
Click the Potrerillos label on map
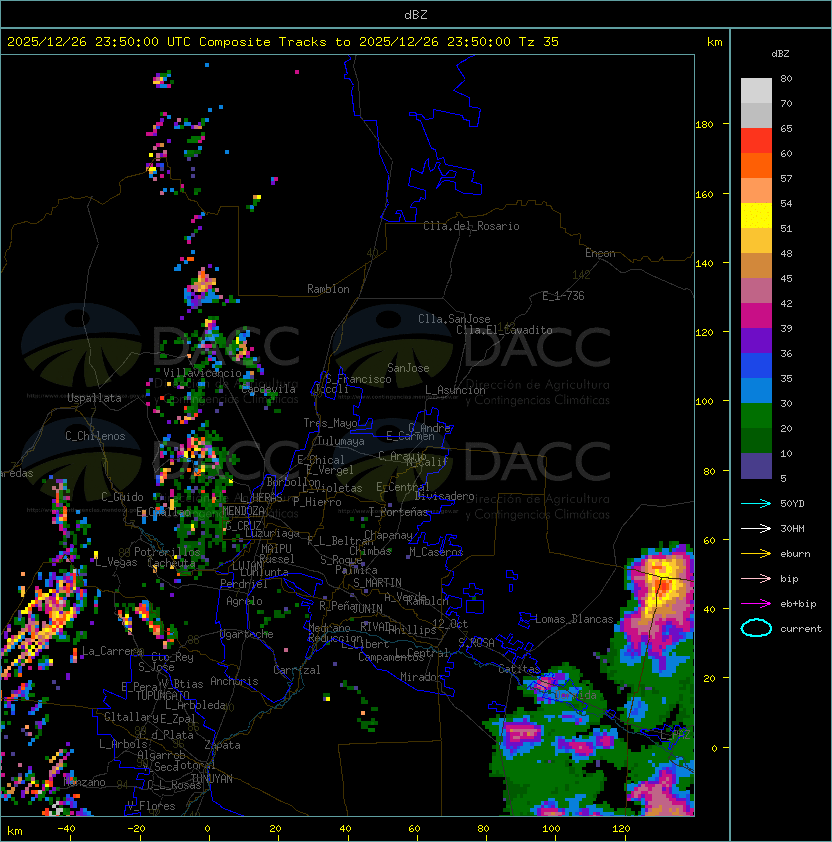click(167, 551)
